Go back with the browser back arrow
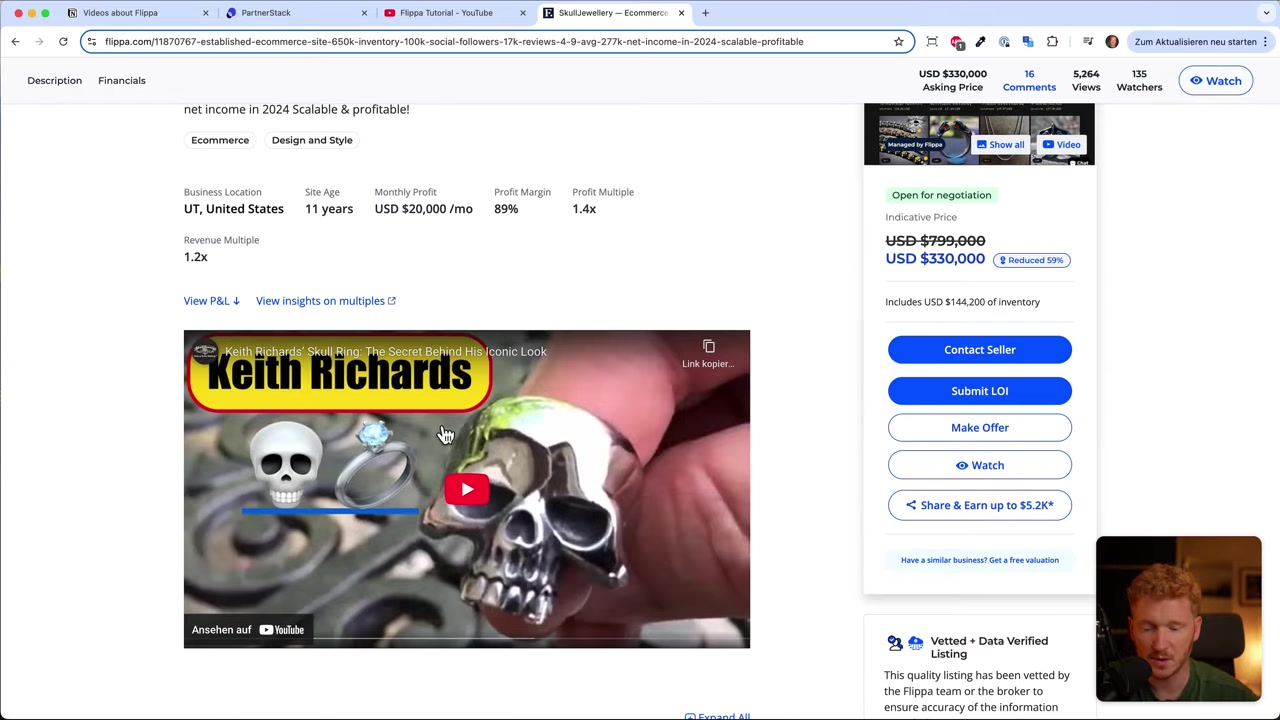 [15, 41]
